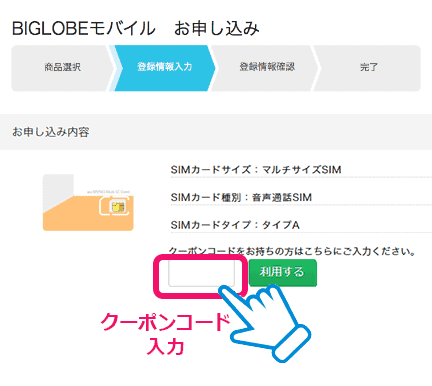Click the coupon code input field
This screenshot has width=432, height=386.
click(x=201, y=273)
